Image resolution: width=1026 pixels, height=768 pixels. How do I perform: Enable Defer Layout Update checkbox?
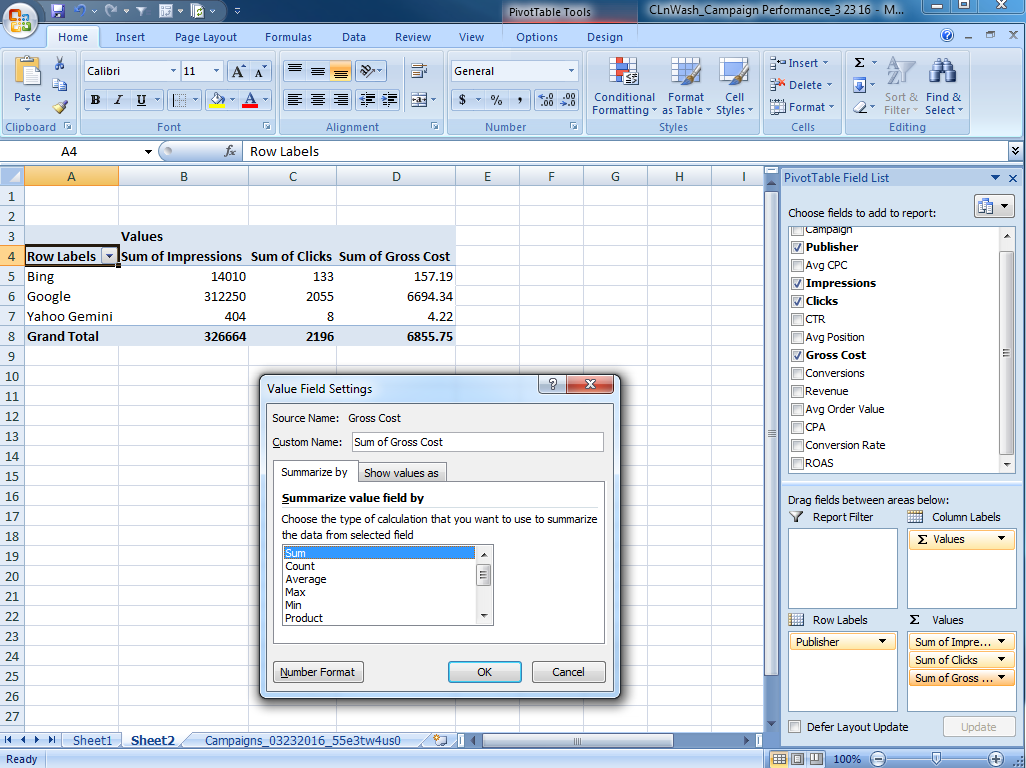(794, 727)
